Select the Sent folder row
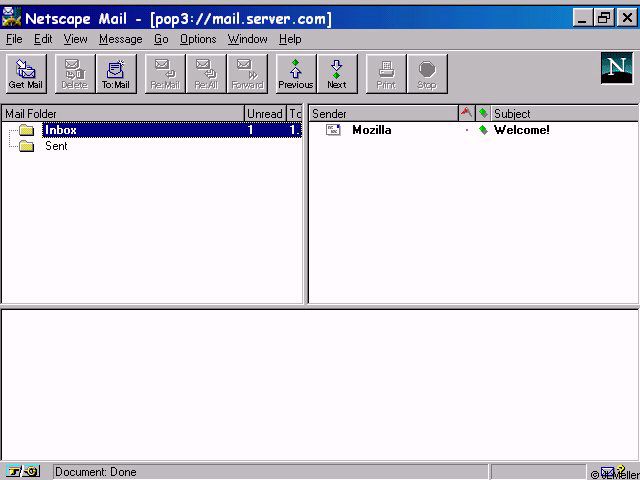 coord(152,146)
